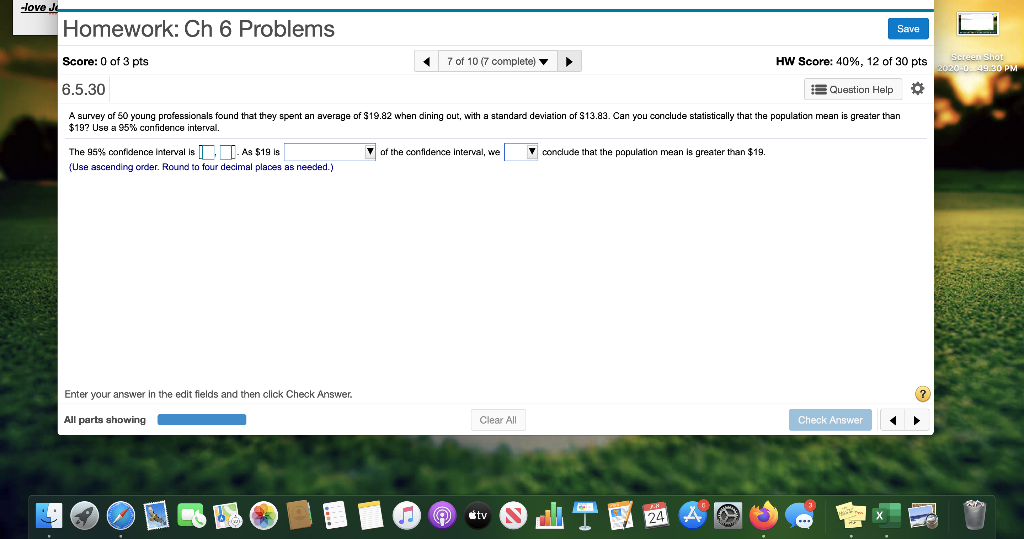Screen dimensions: 1024x539
Task: Click the 'Score: 0 of 3 pts' text
Action: 105,61
